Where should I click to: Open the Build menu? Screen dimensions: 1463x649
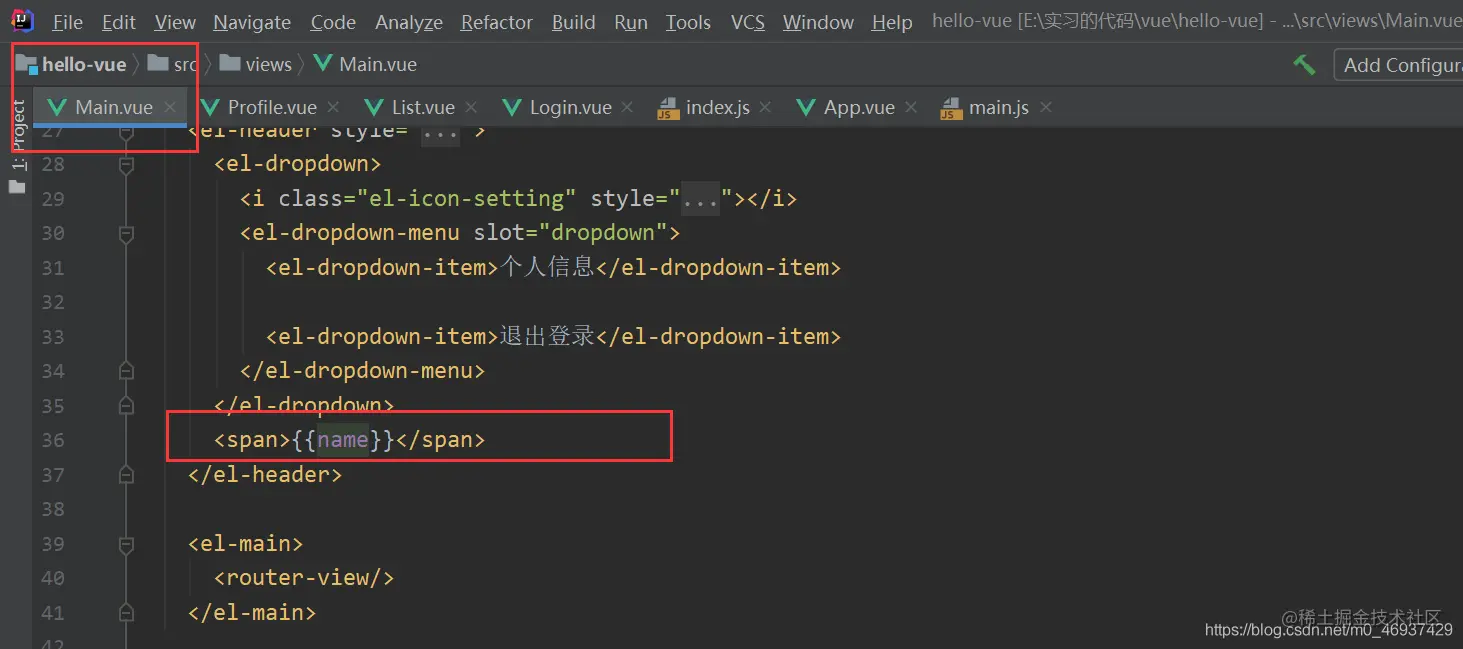(x=573, y=22)
